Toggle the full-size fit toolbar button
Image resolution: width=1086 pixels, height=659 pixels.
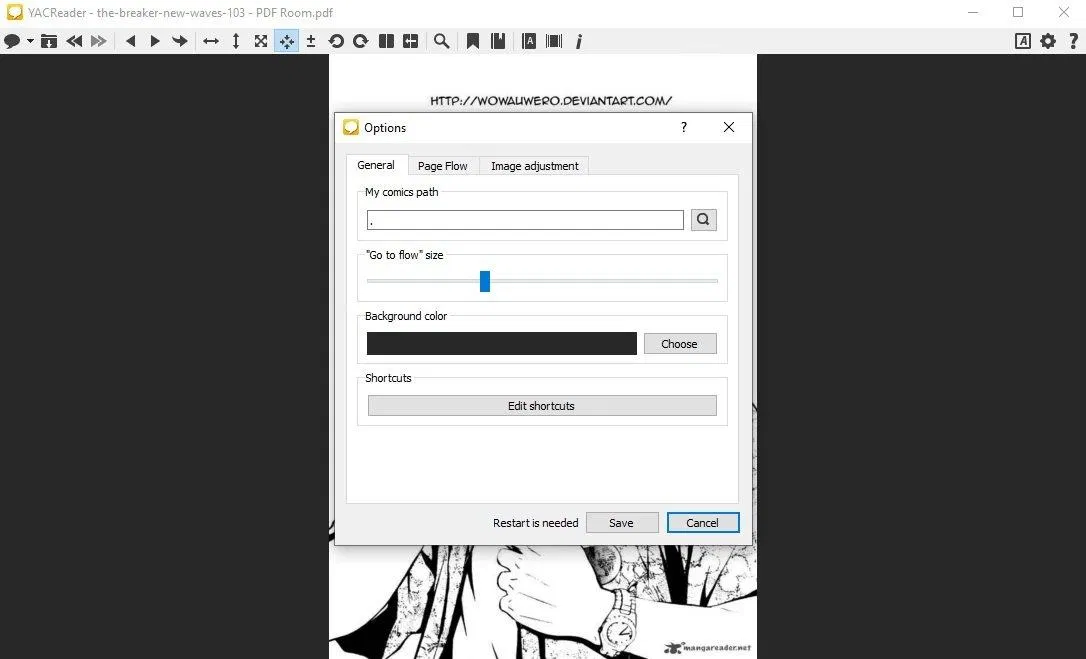click(x=261, y=41)
